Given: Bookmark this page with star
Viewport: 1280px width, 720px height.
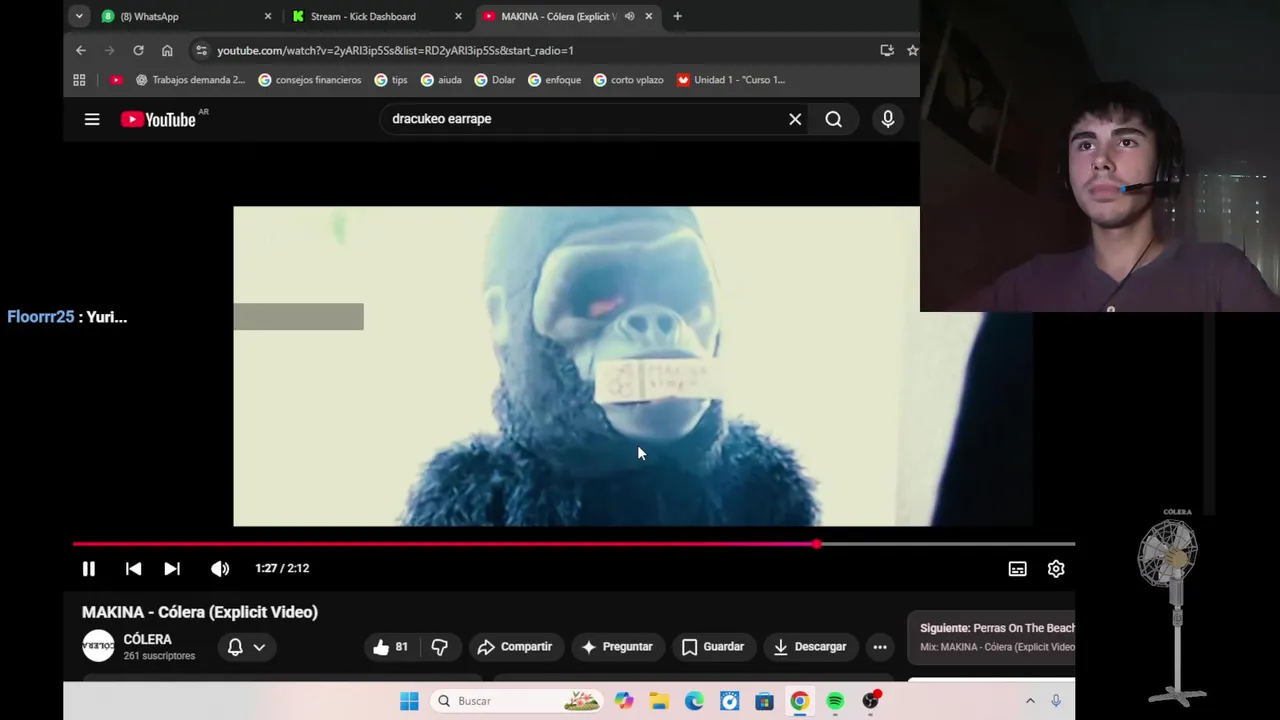Looking at the screenshot, I should coord(912,50).
